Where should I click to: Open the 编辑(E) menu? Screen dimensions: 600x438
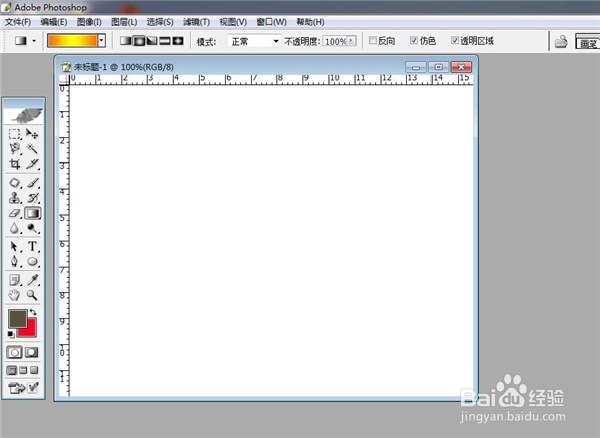pos(54,22)
